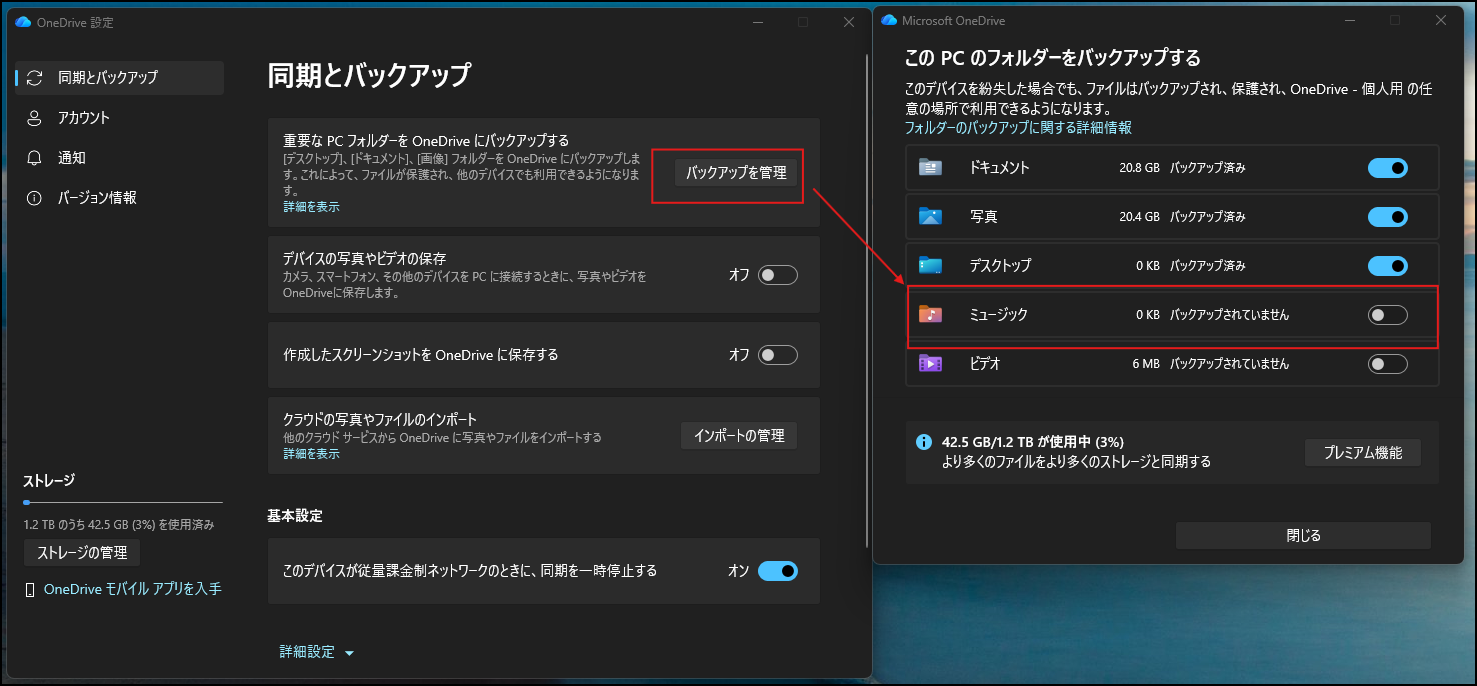The image size is (1477, 686).
Task: Click 1.2 TB のうち 42.5 GB 使用済み text
Action: [119, 524]
